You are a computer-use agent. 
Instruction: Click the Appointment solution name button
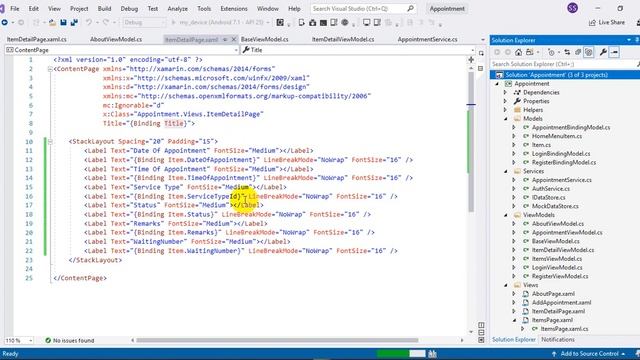(x=447, y=9)
